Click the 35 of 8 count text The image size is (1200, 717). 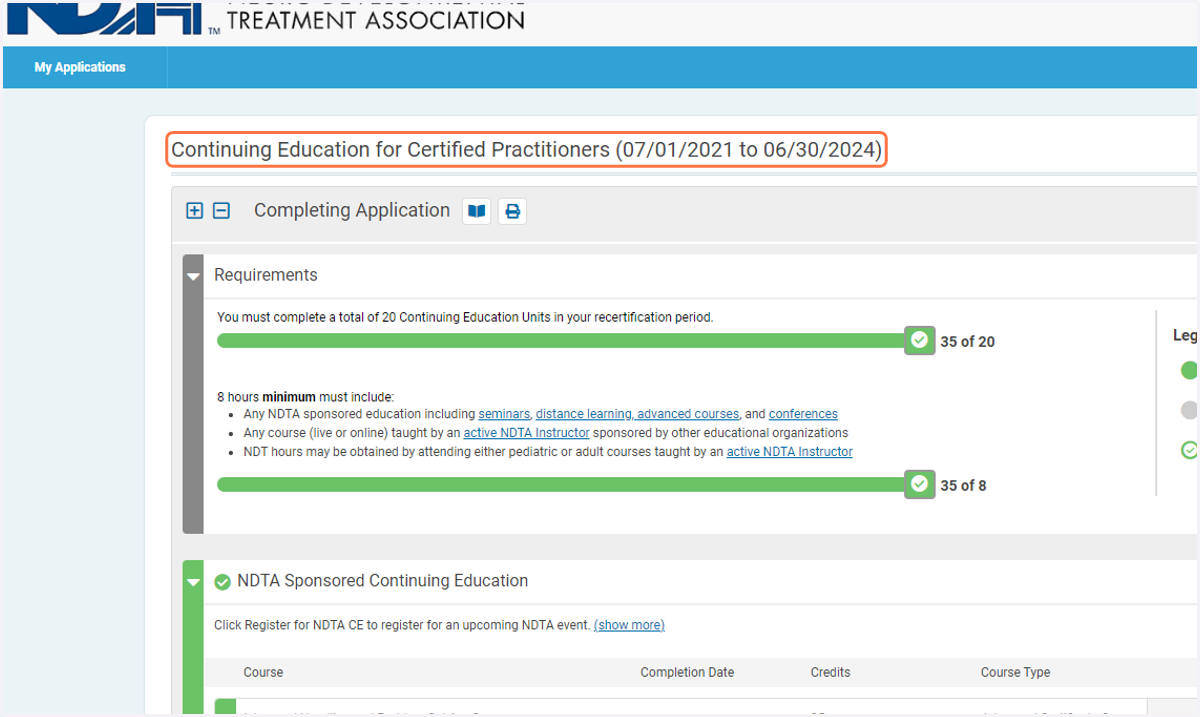click(x=963, y=486)
